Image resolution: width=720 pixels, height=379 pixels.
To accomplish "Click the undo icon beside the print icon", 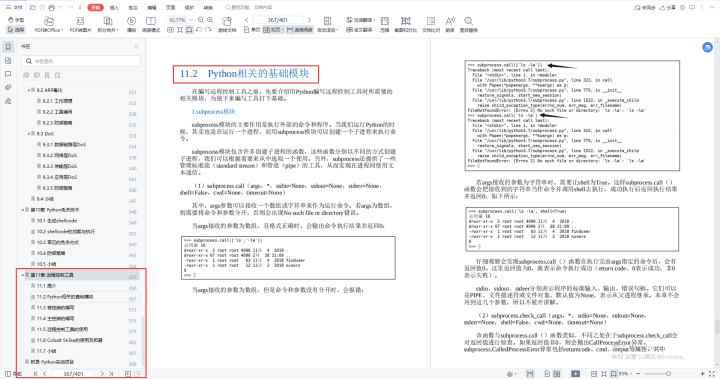I will (x=61, y=7).
